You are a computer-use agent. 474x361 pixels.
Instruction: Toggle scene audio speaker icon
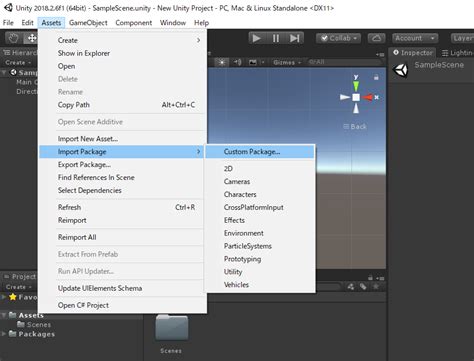pos(237,62)
